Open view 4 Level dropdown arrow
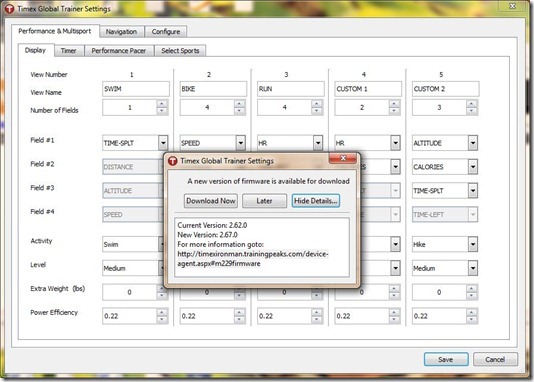 pos(395,268)
